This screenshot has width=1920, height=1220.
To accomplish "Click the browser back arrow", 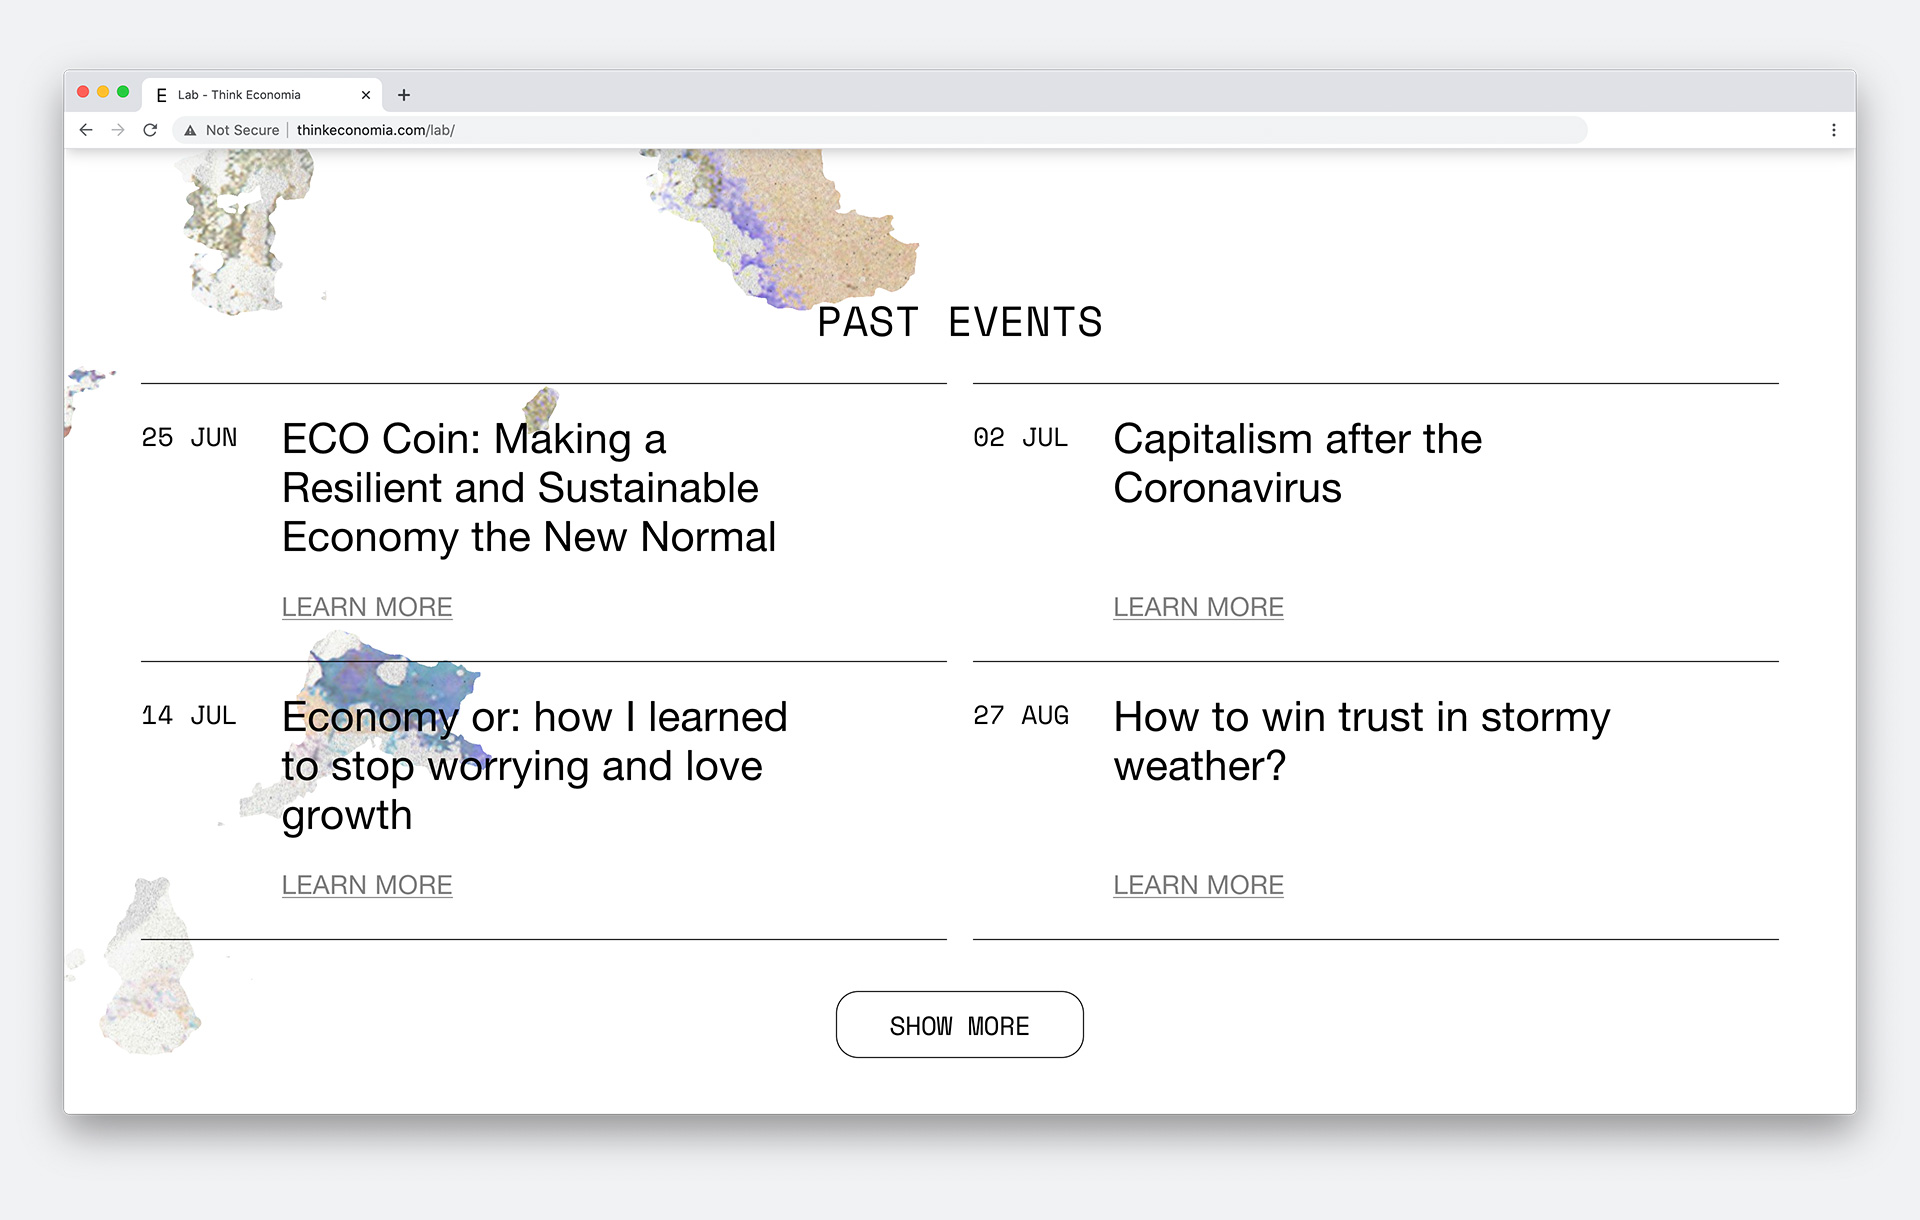I will click(86, 130).
